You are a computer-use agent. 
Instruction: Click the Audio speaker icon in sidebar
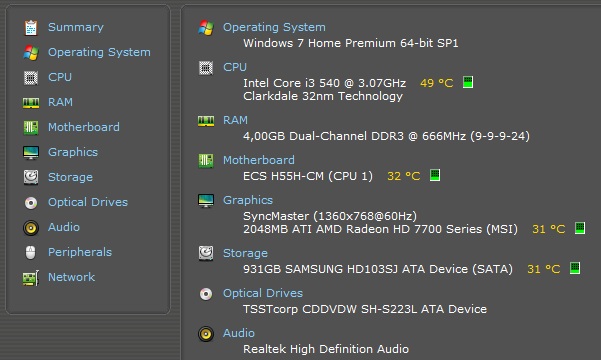click(x=31, y=228)
